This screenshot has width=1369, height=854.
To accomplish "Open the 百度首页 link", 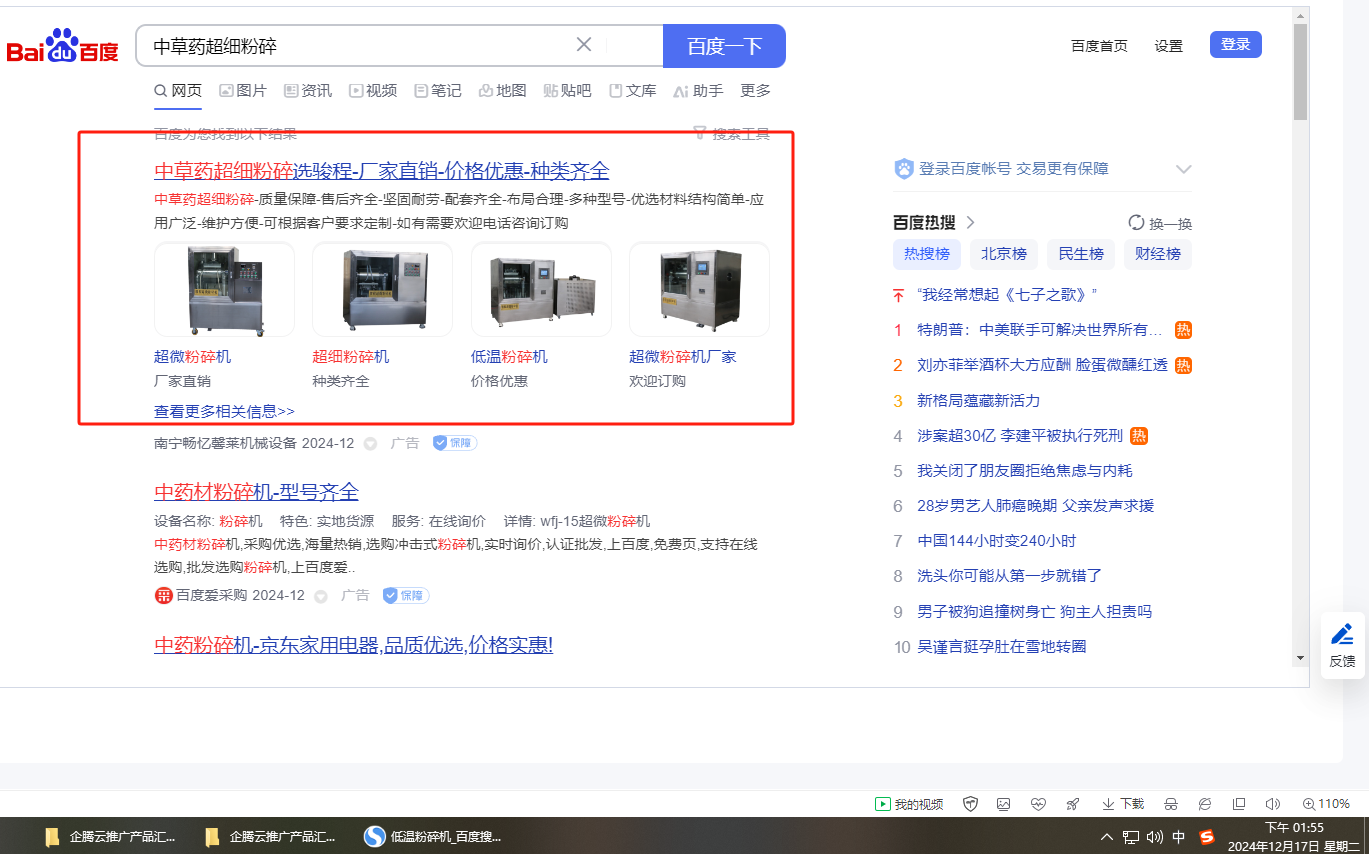I will click(1099, 46).
